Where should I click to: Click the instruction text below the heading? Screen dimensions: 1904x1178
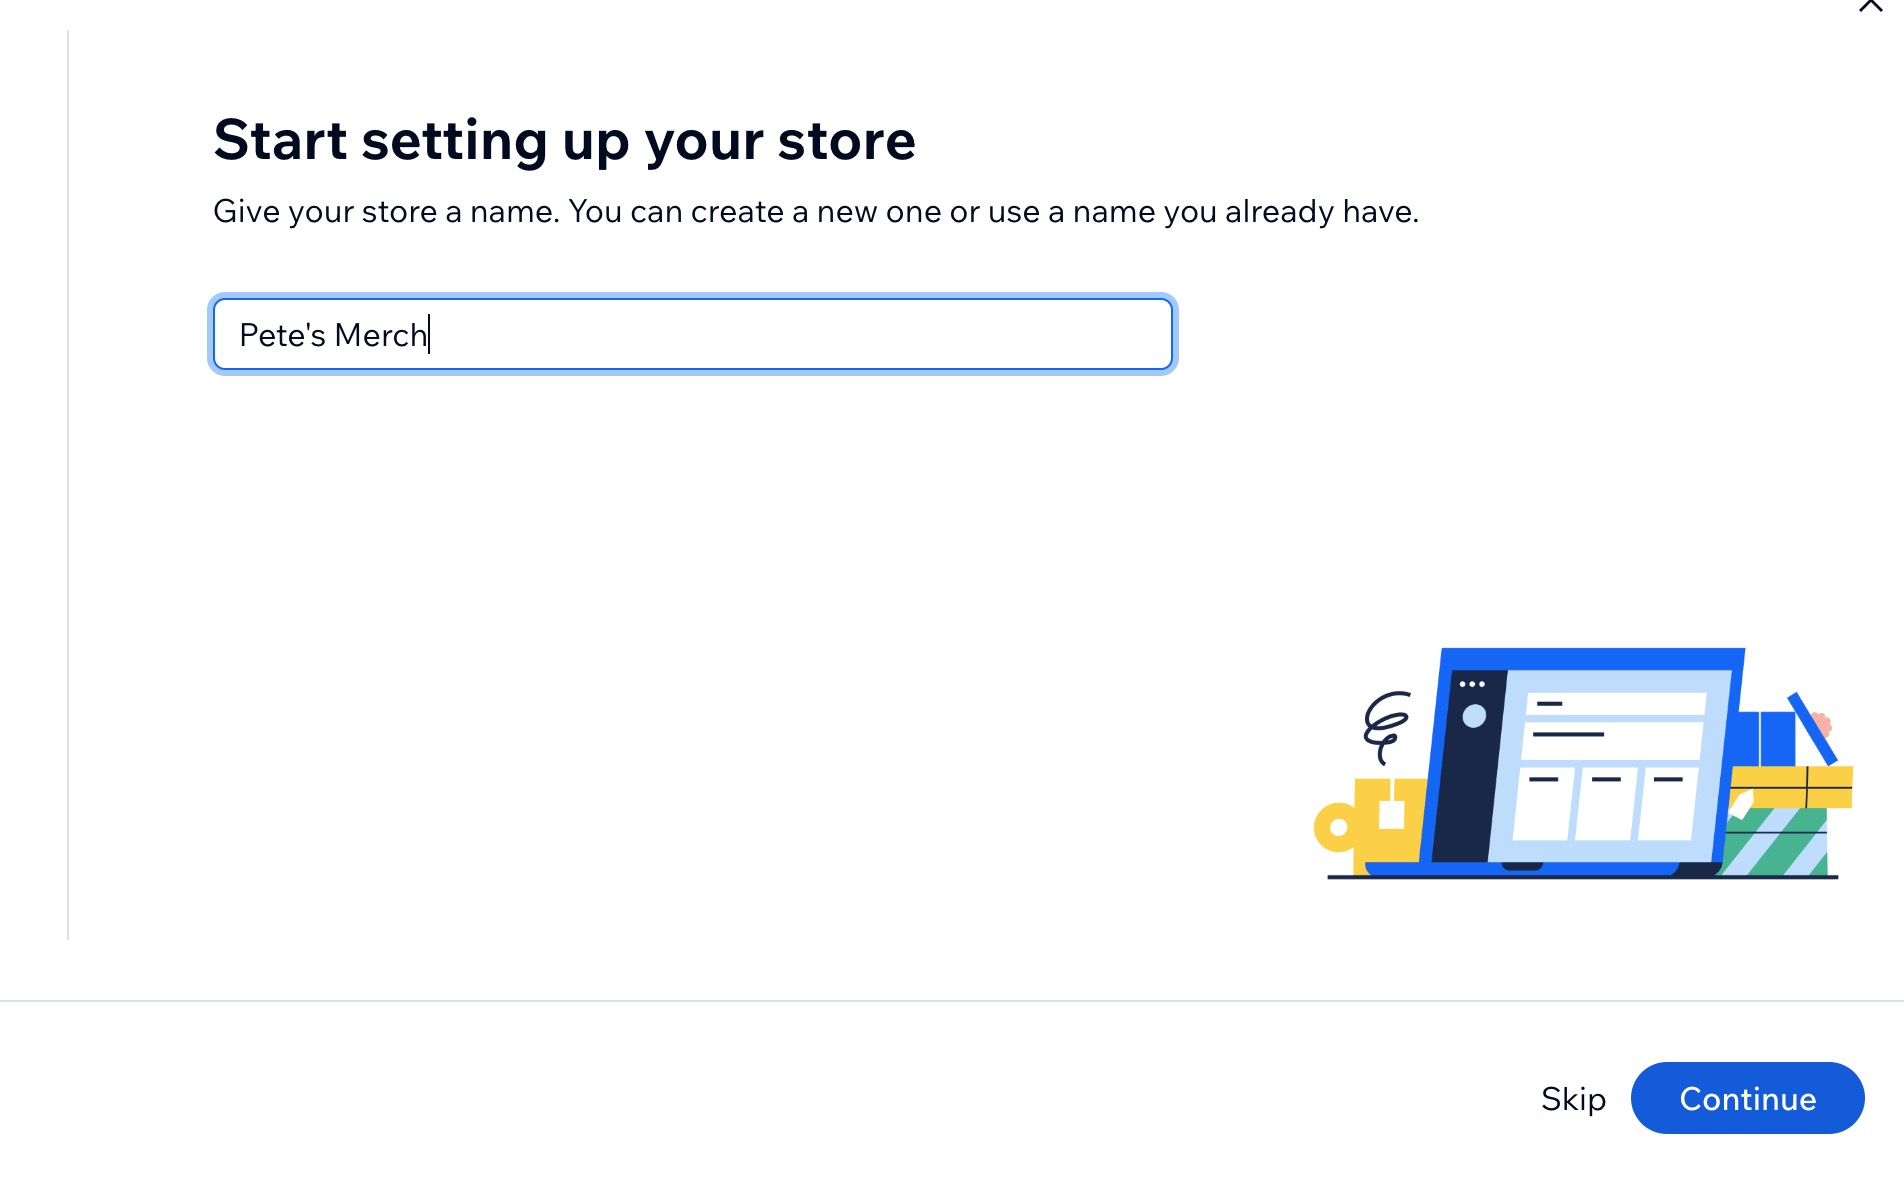click(817, 211)
